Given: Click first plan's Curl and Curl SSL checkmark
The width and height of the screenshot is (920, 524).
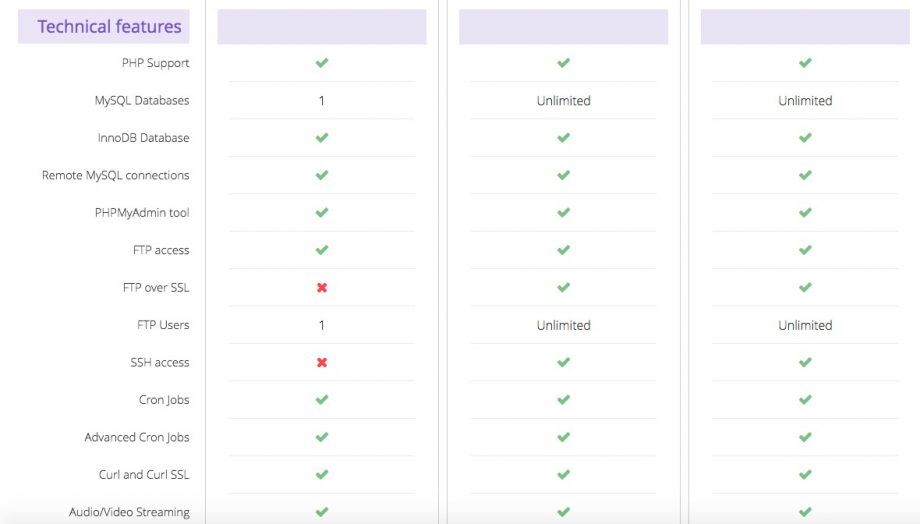Looking at the screenshot, I should coord(322,474).
